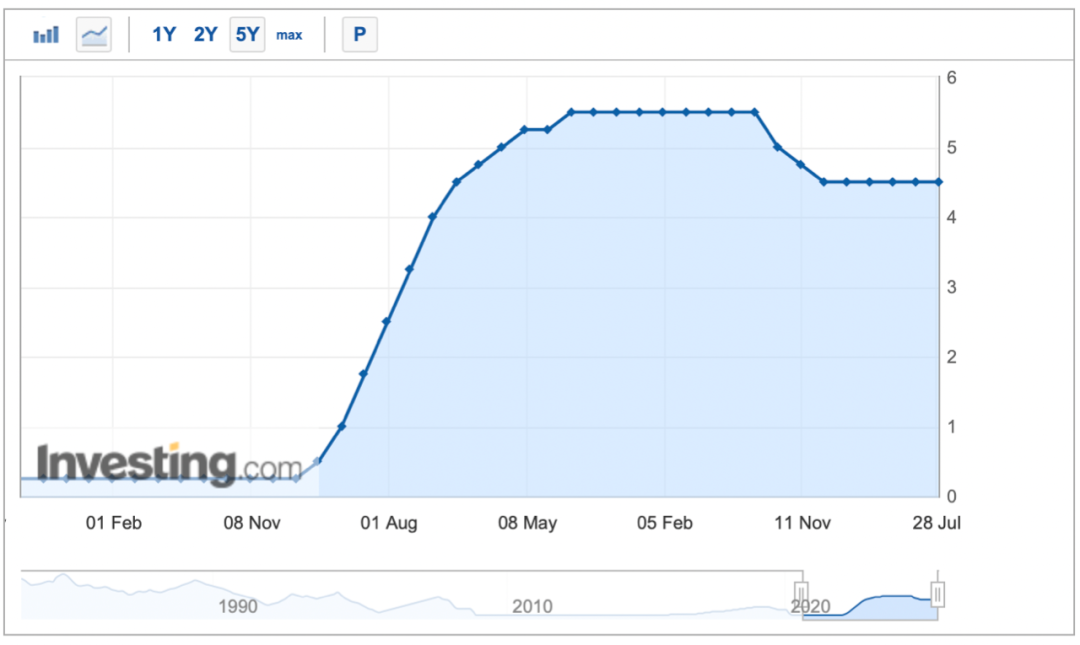Jump to 2010 in the navigator strip

point(532,606)
